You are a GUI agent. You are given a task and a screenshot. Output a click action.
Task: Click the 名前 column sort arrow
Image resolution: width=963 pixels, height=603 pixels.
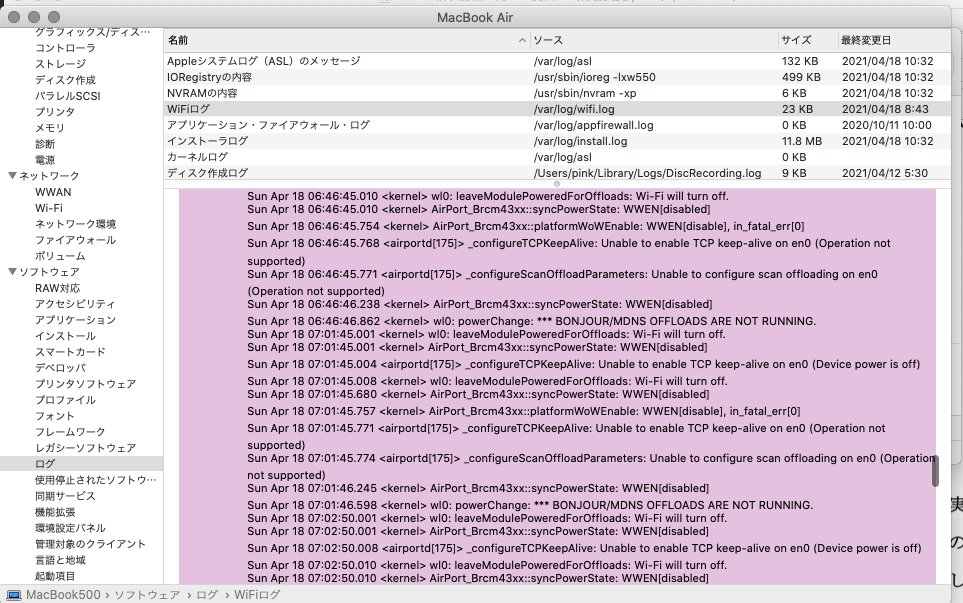point(522,40)
